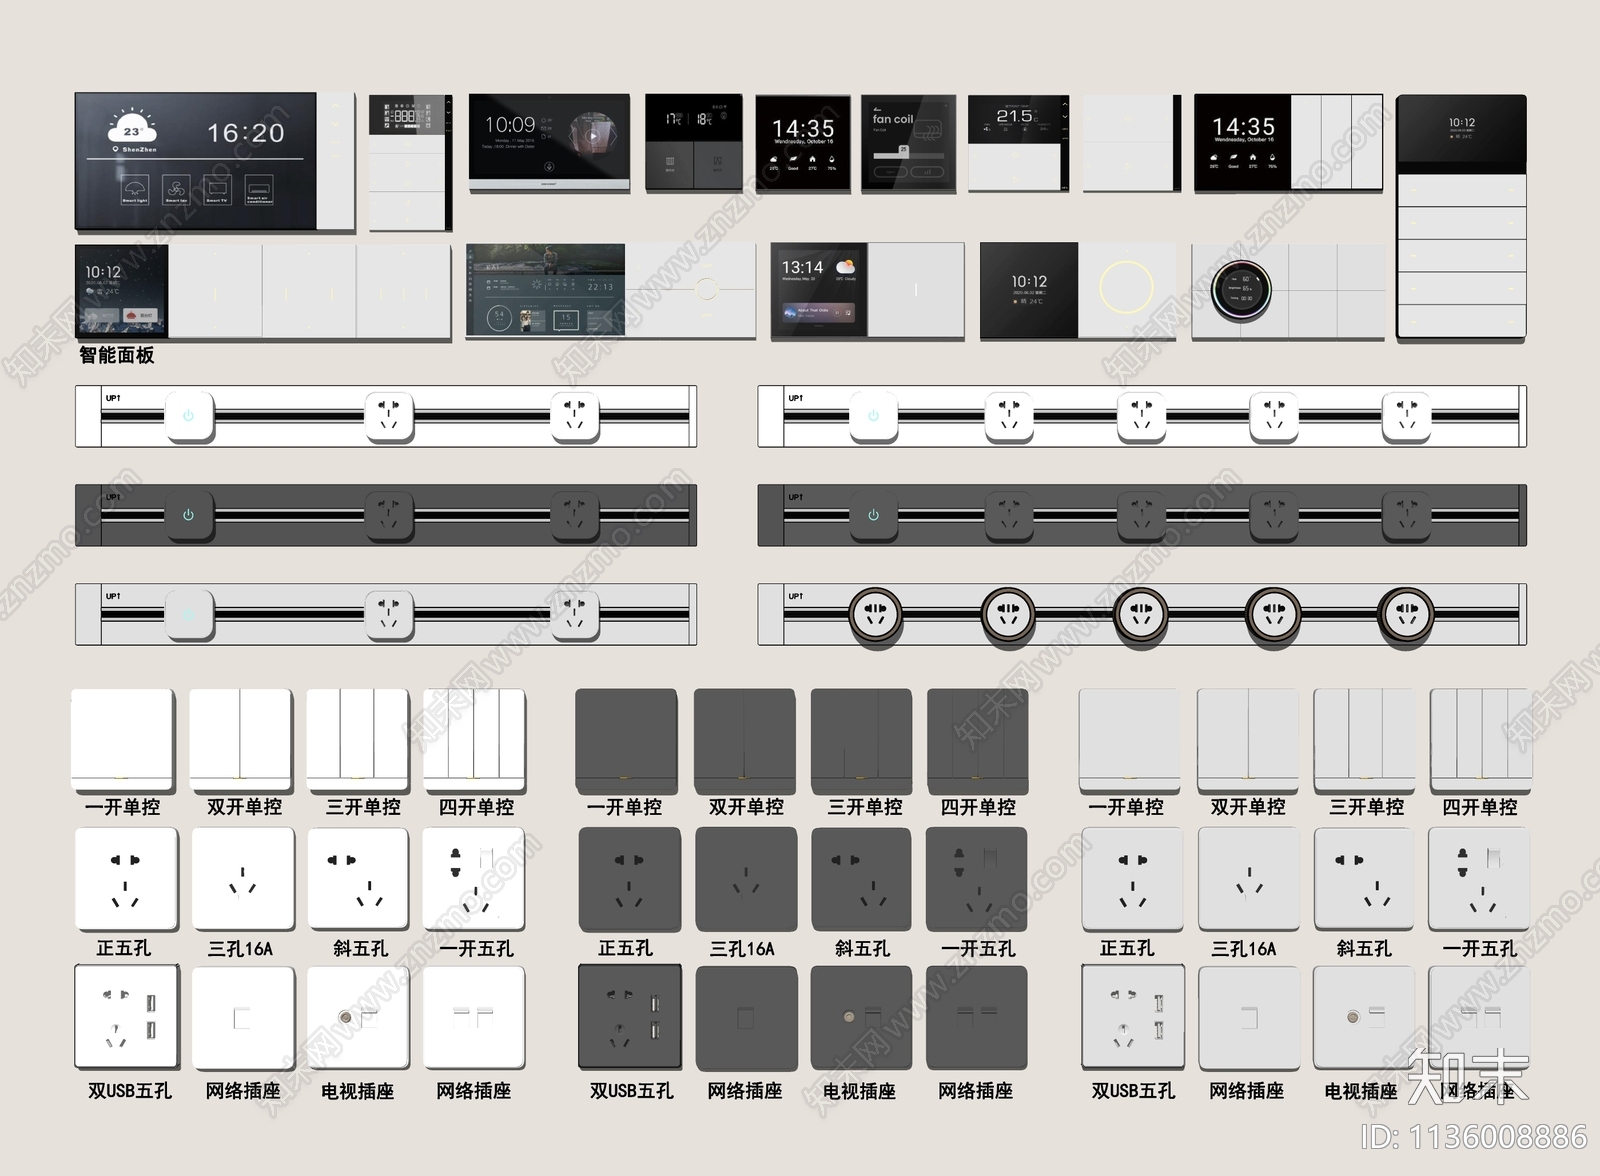Click the down chevron beside the 16:20 screen

[x=335, y=126]
